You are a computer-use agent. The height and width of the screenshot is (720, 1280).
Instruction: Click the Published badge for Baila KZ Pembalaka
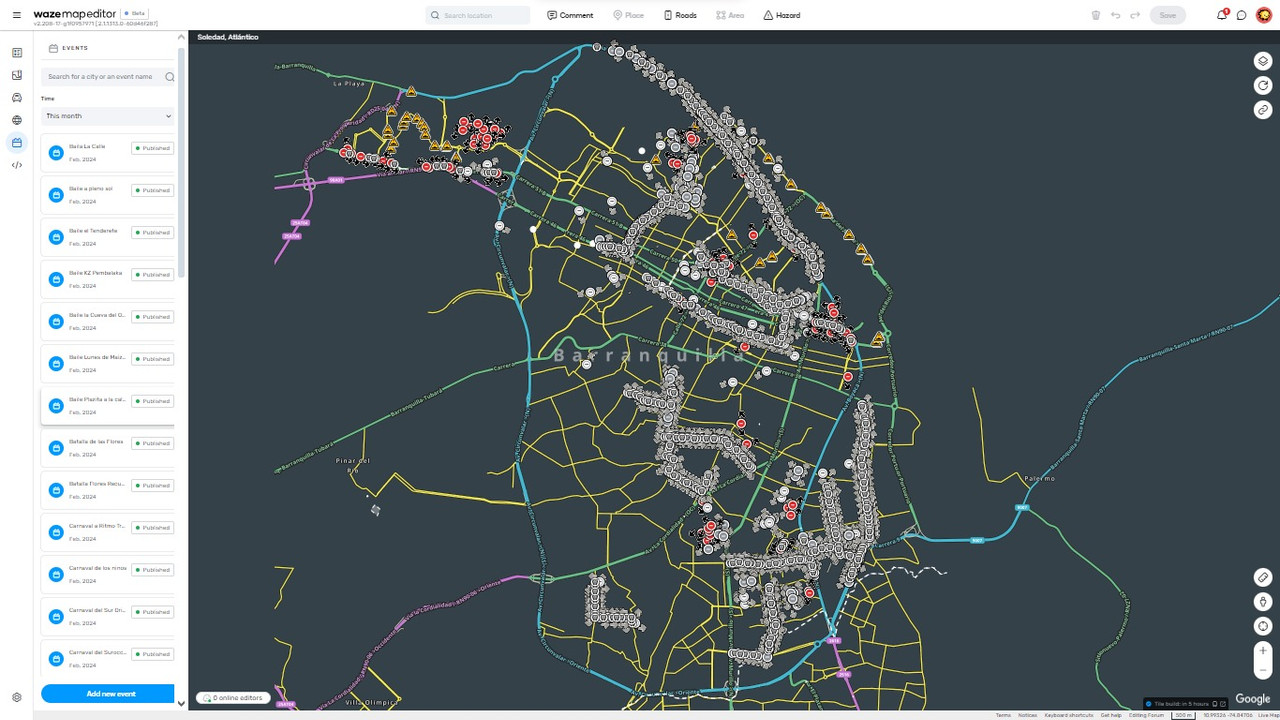[153, 274]
